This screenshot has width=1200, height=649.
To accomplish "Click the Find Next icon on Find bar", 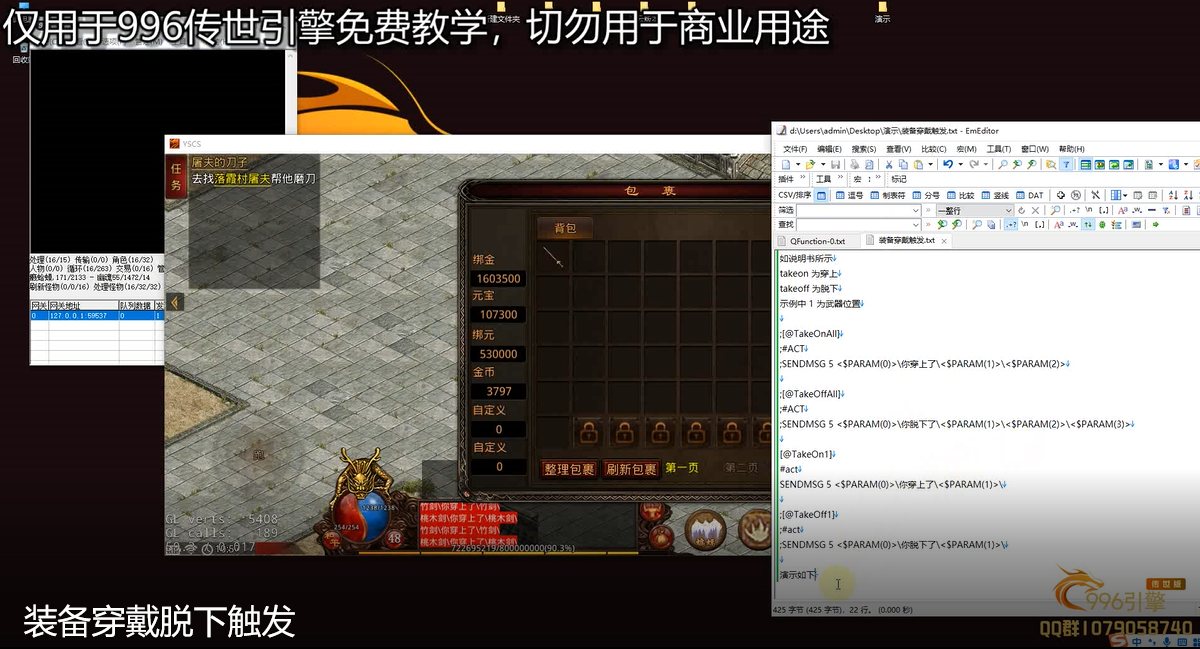I will click(942, 224).
